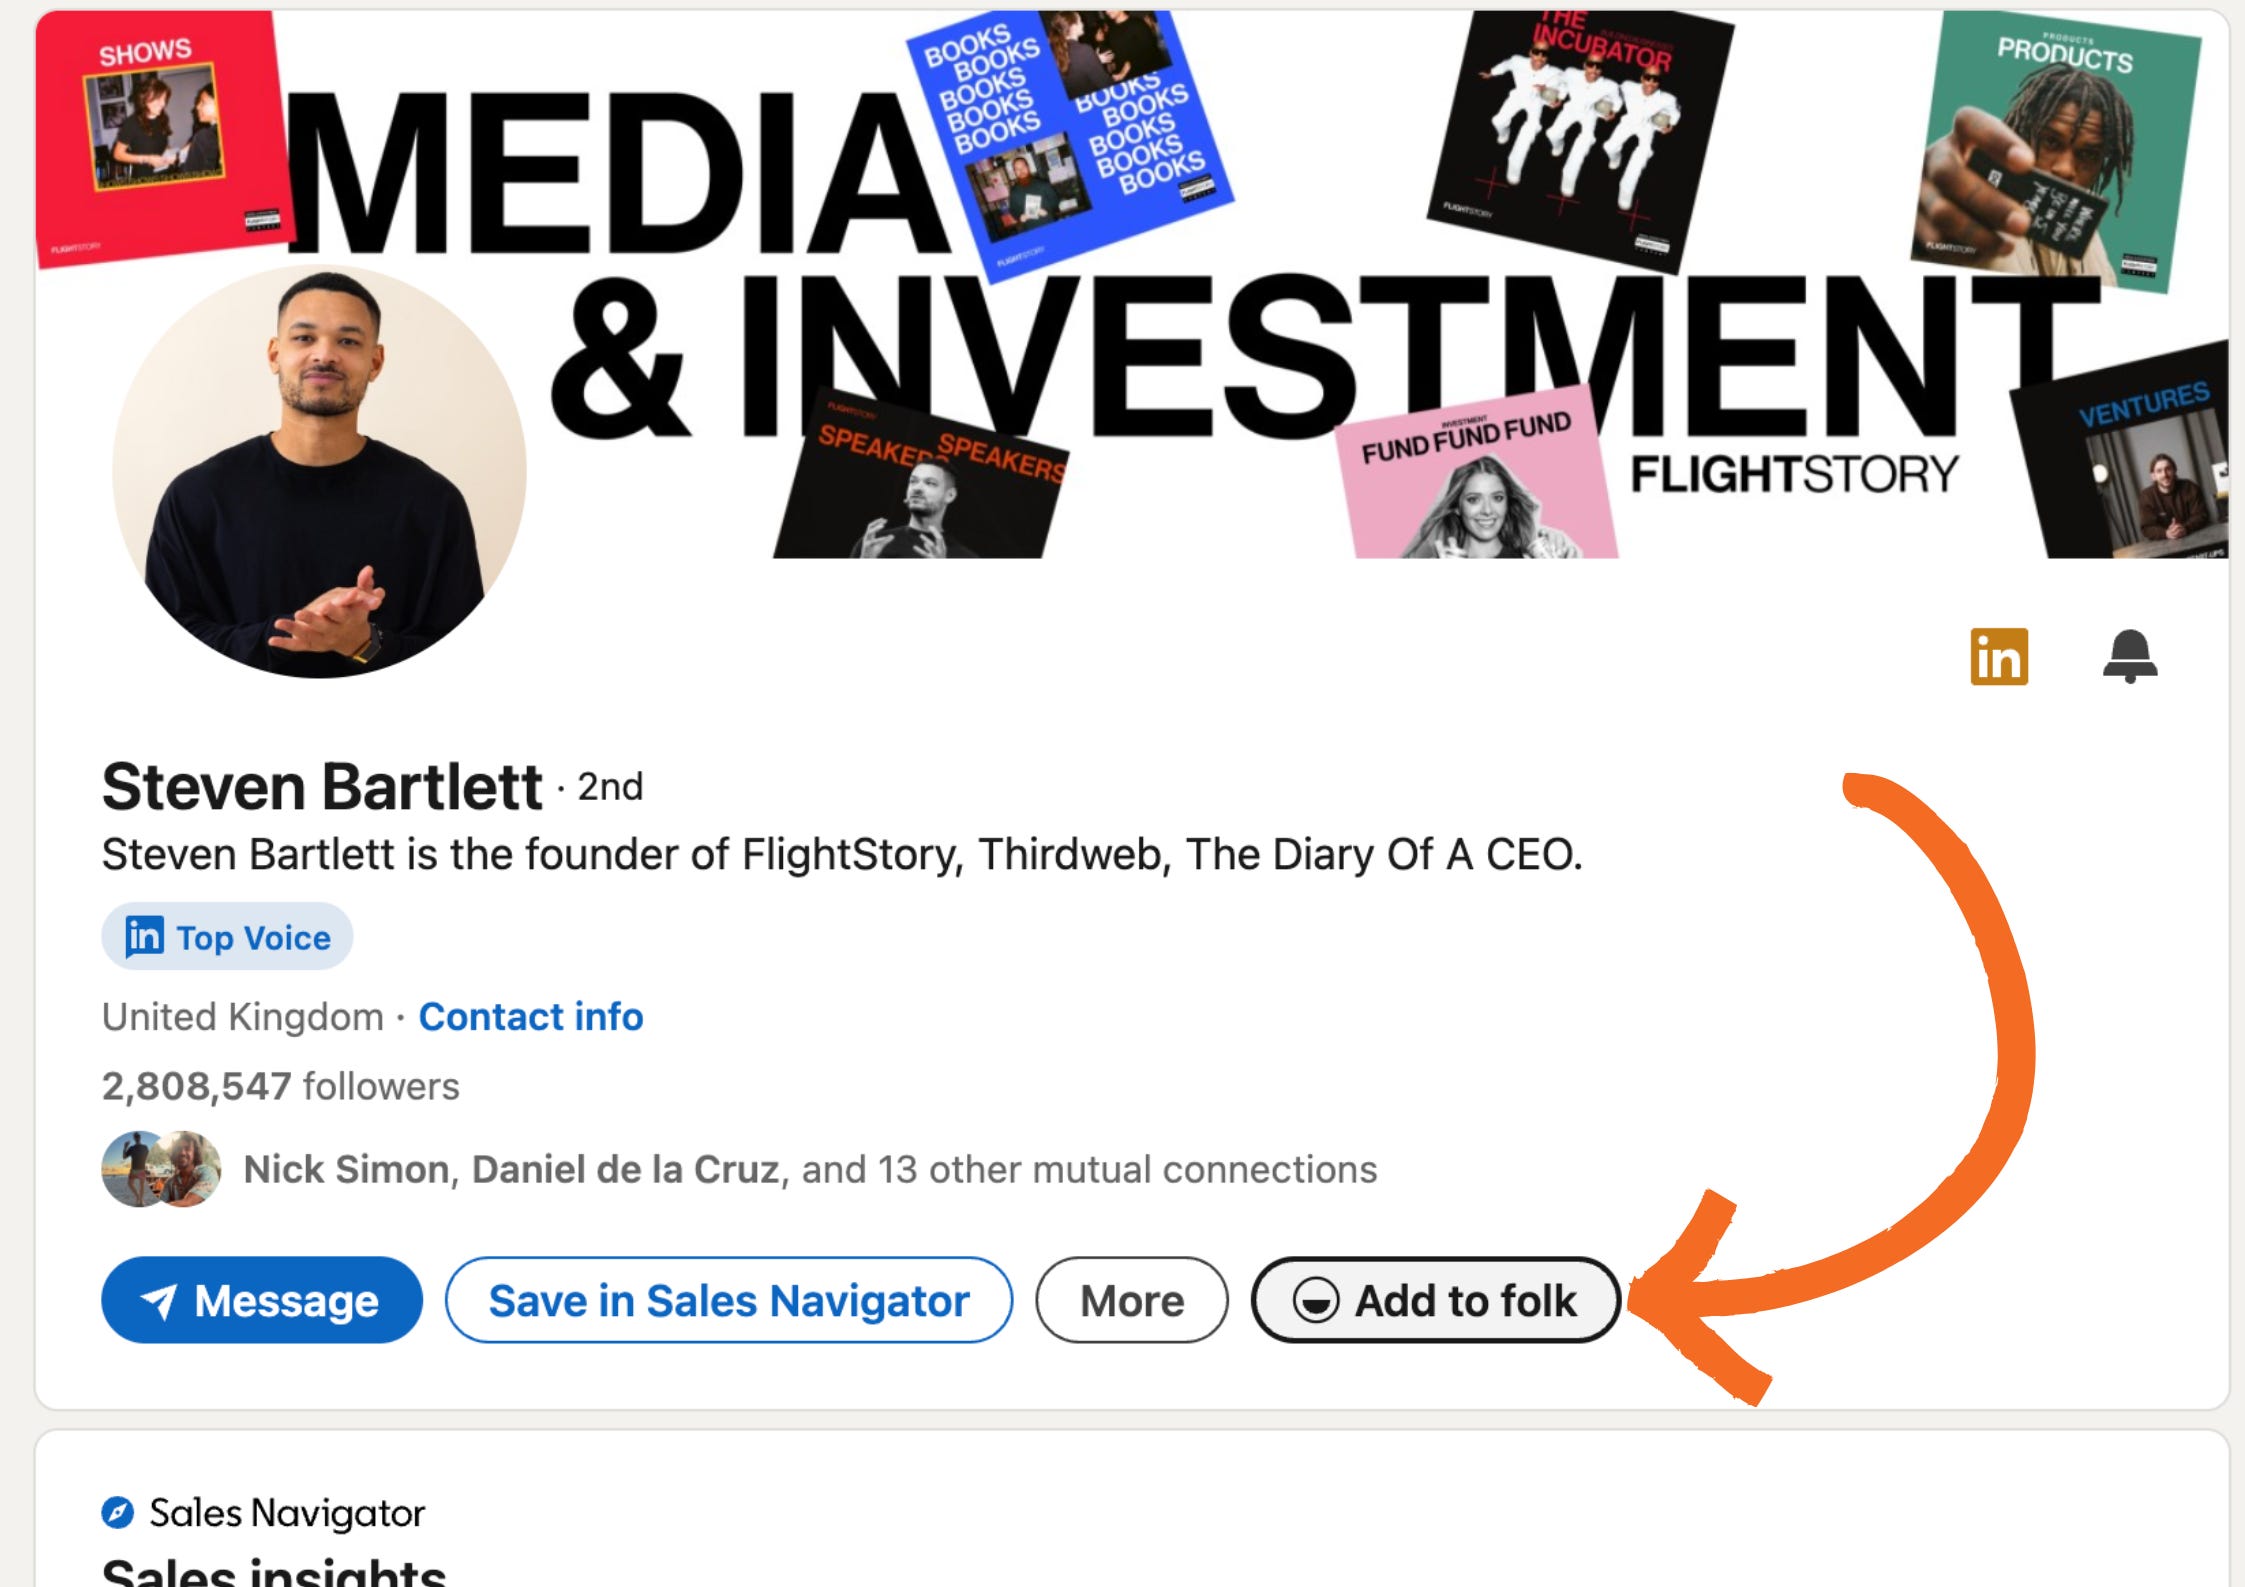
Task: Open the Contact info link
Action: pyautogui.click(x=531, y=1017)
